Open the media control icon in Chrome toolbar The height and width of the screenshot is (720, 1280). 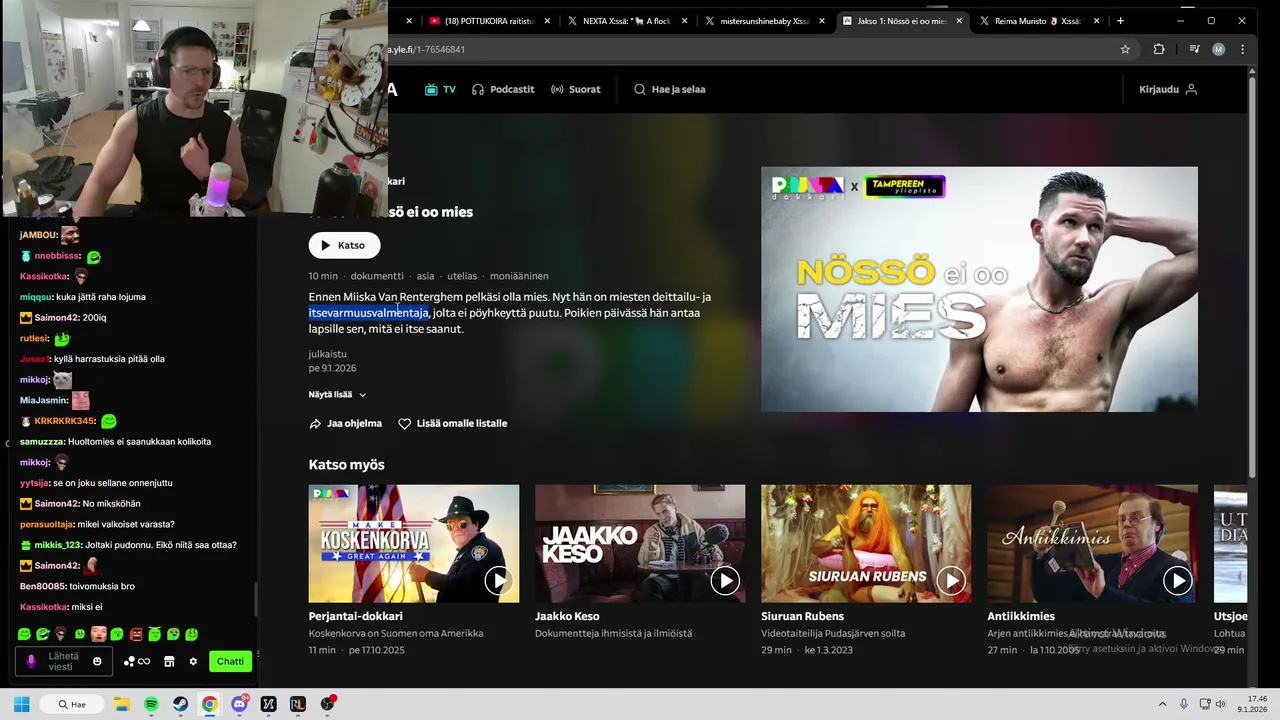(1194, 49)
